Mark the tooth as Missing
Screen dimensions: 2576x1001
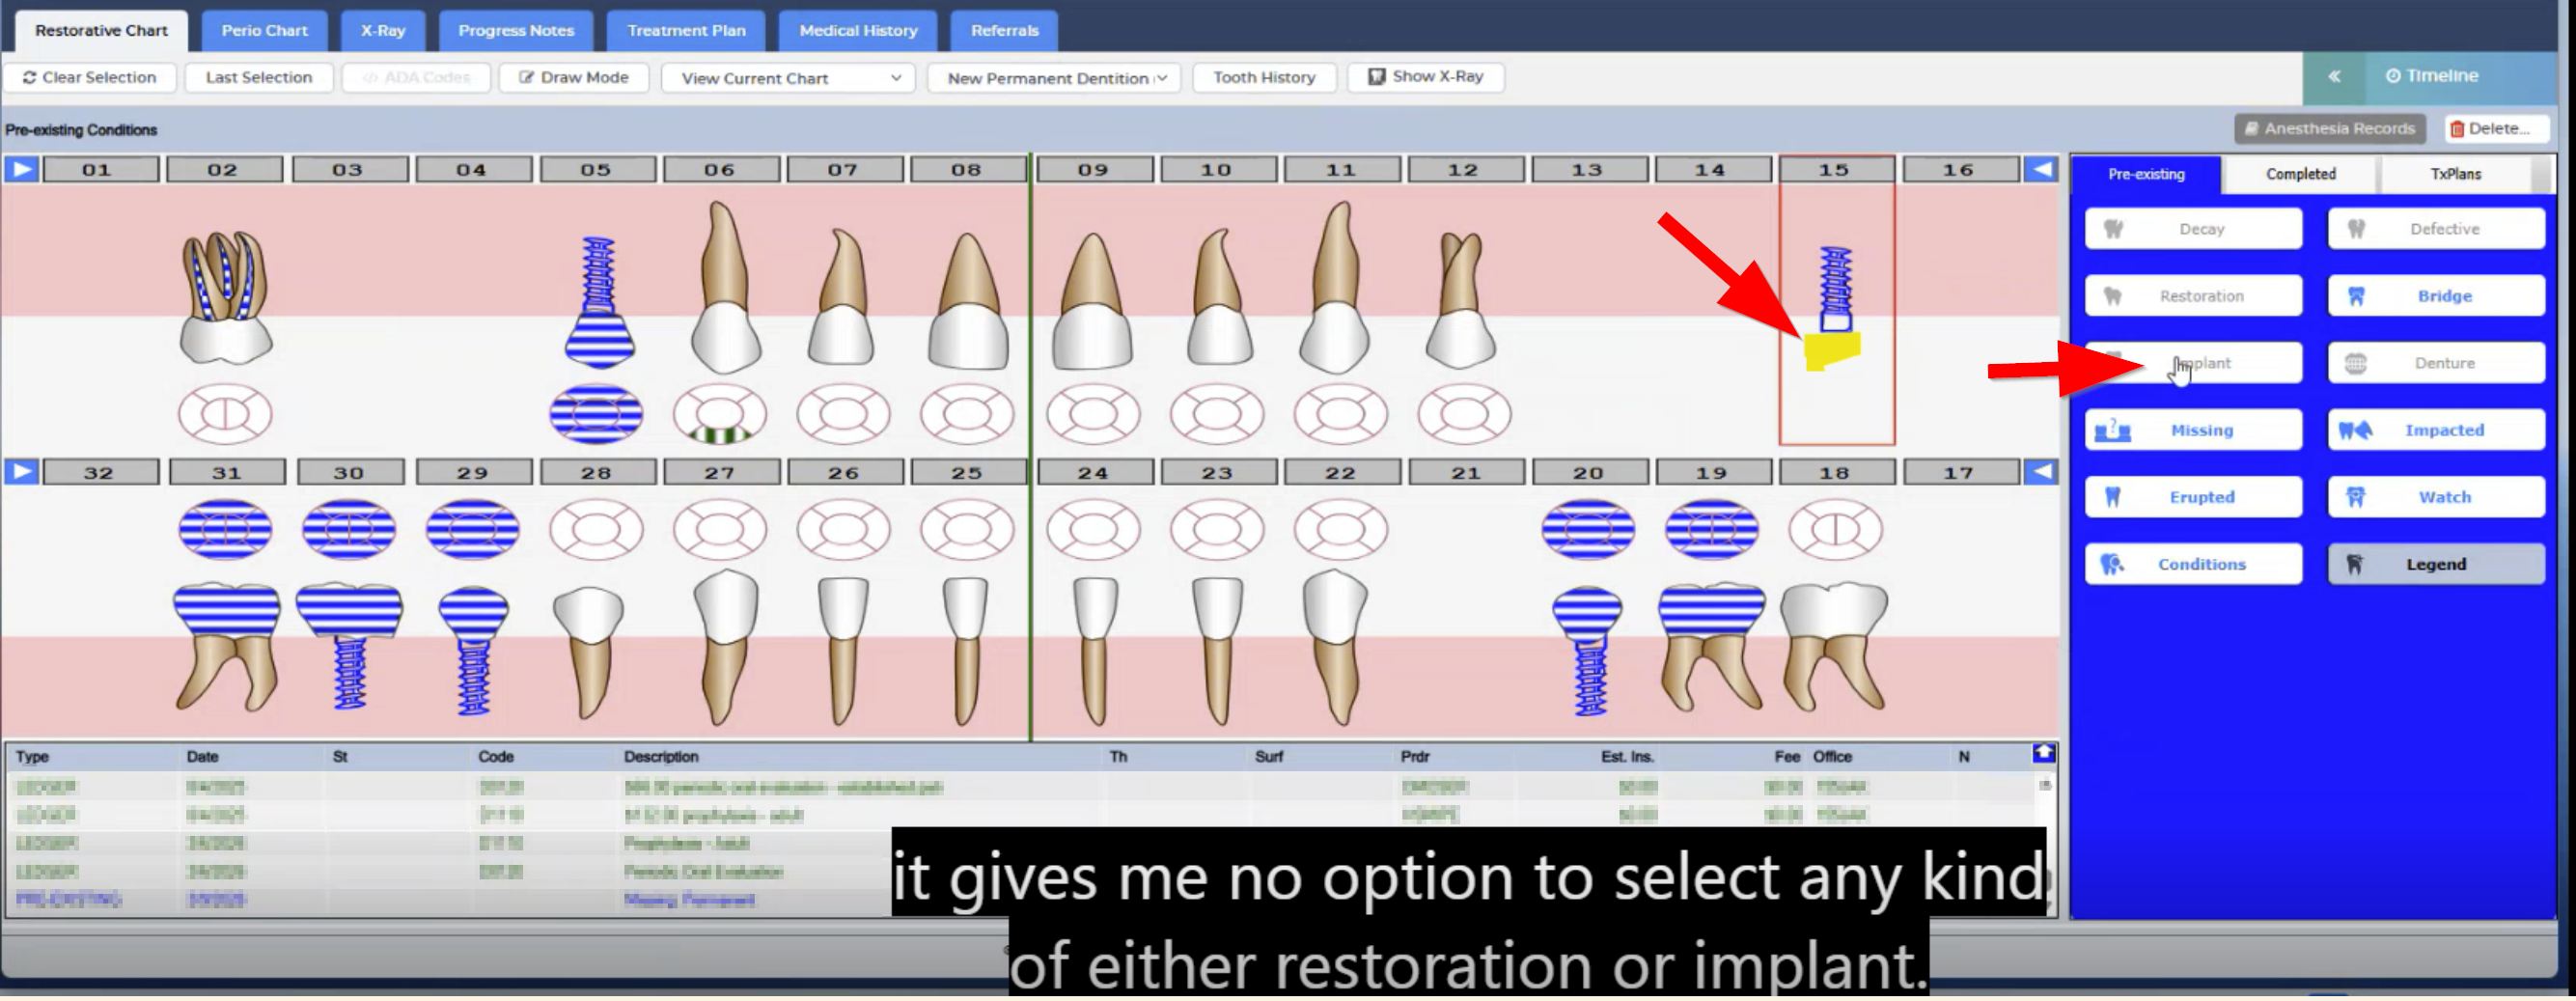tap(2193, 430)
